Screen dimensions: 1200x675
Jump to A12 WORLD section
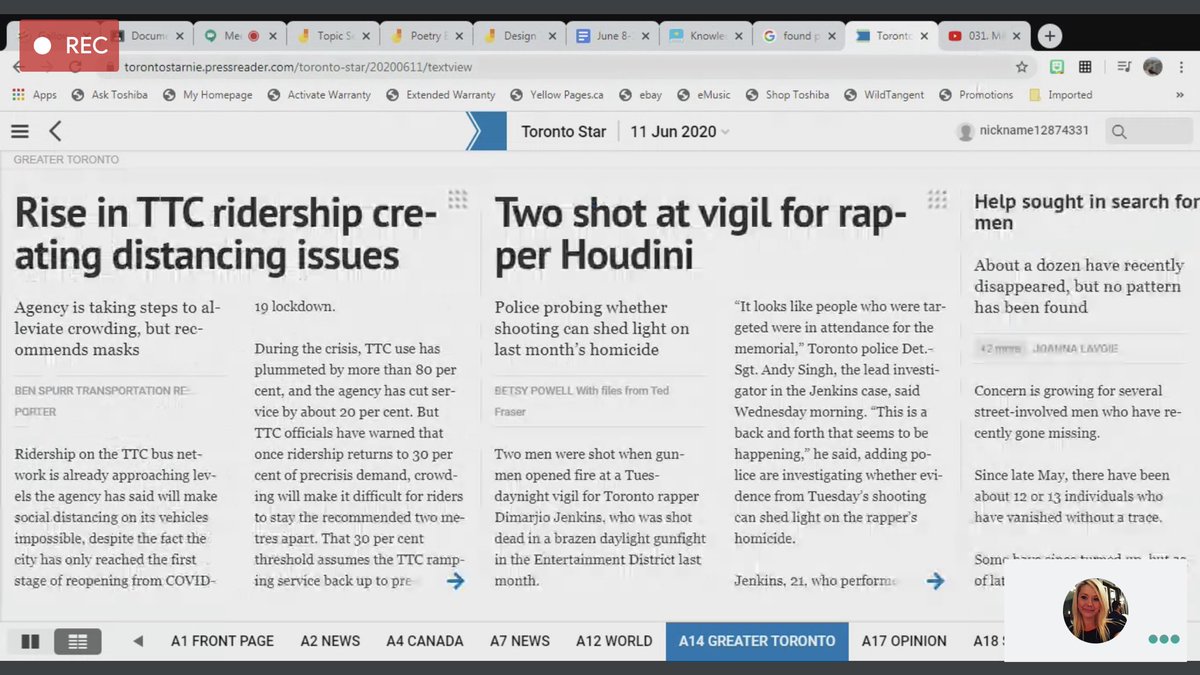pos(614,641)
